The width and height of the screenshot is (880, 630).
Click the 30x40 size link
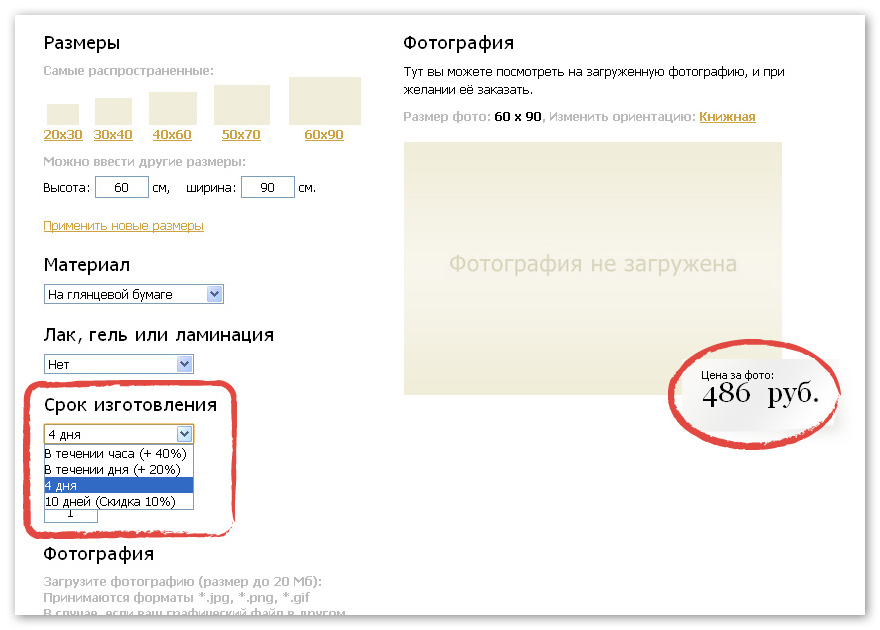click(x=113, y=135)
